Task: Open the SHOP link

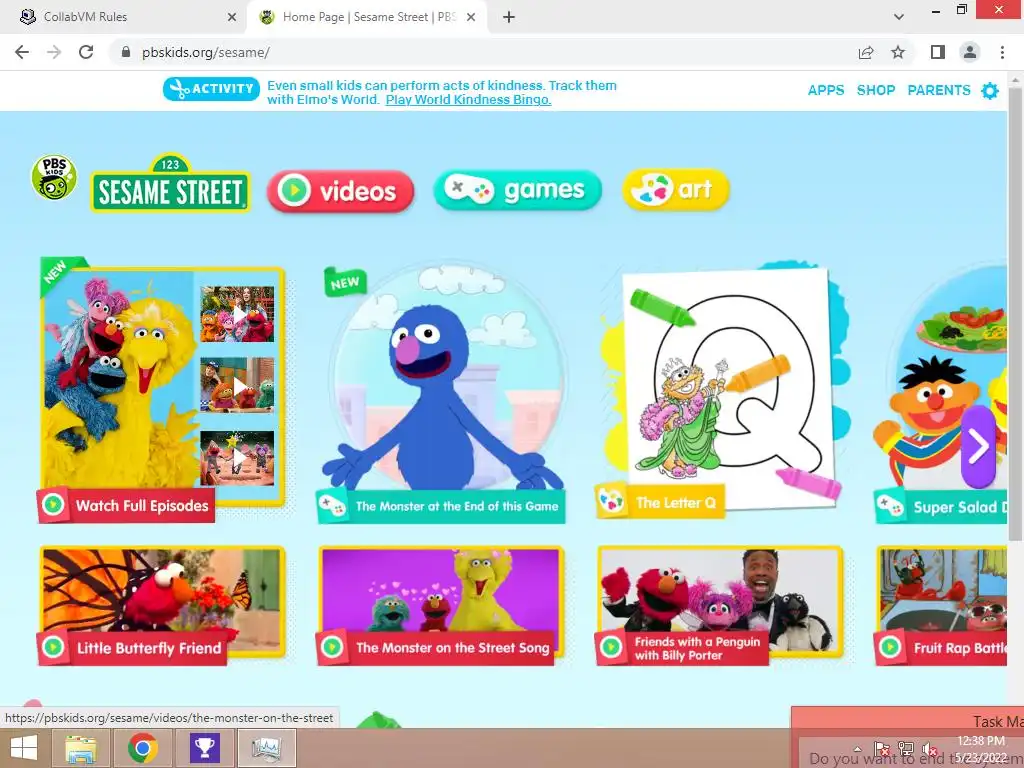Action: pos(876,90)
